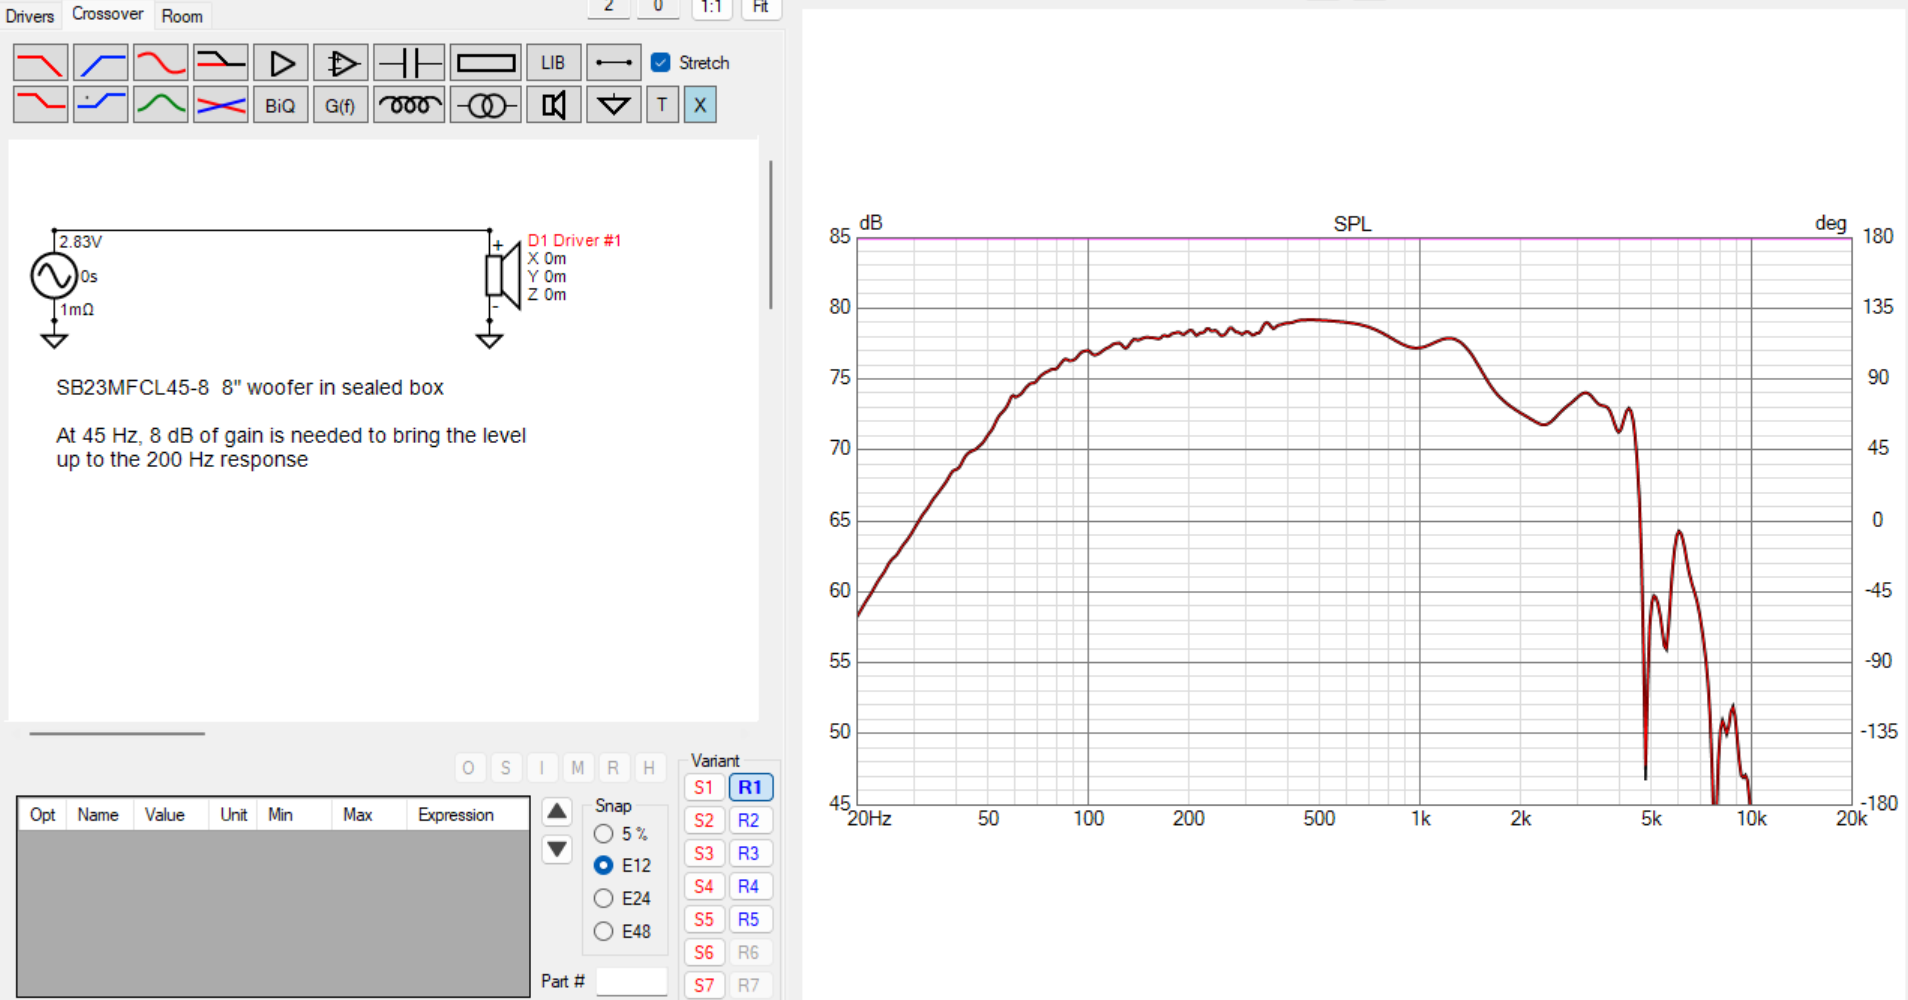Image resolution: width=1908 pixels, height=1000 pixels.
Task: Store variant in slot S5
Action: [704, 919]
